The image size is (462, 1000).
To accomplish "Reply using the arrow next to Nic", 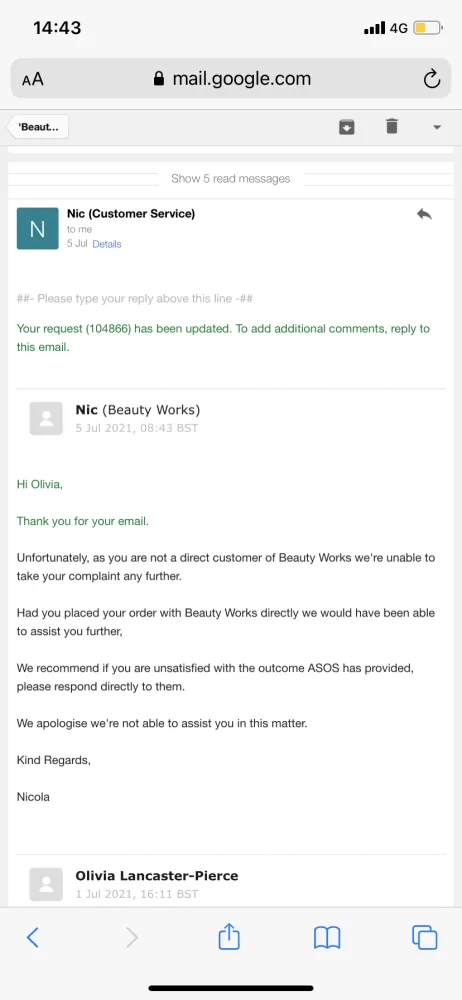I will pos(424,214).
